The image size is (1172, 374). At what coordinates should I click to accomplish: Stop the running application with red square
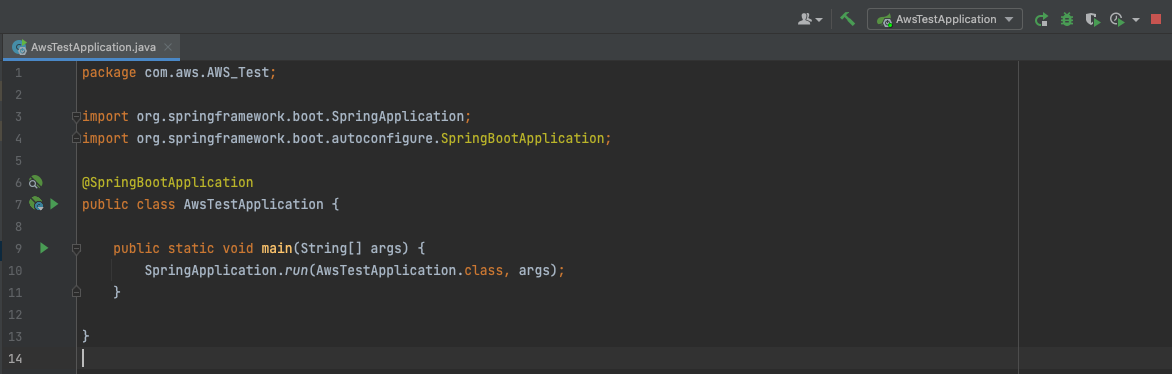coord(1156,19)
